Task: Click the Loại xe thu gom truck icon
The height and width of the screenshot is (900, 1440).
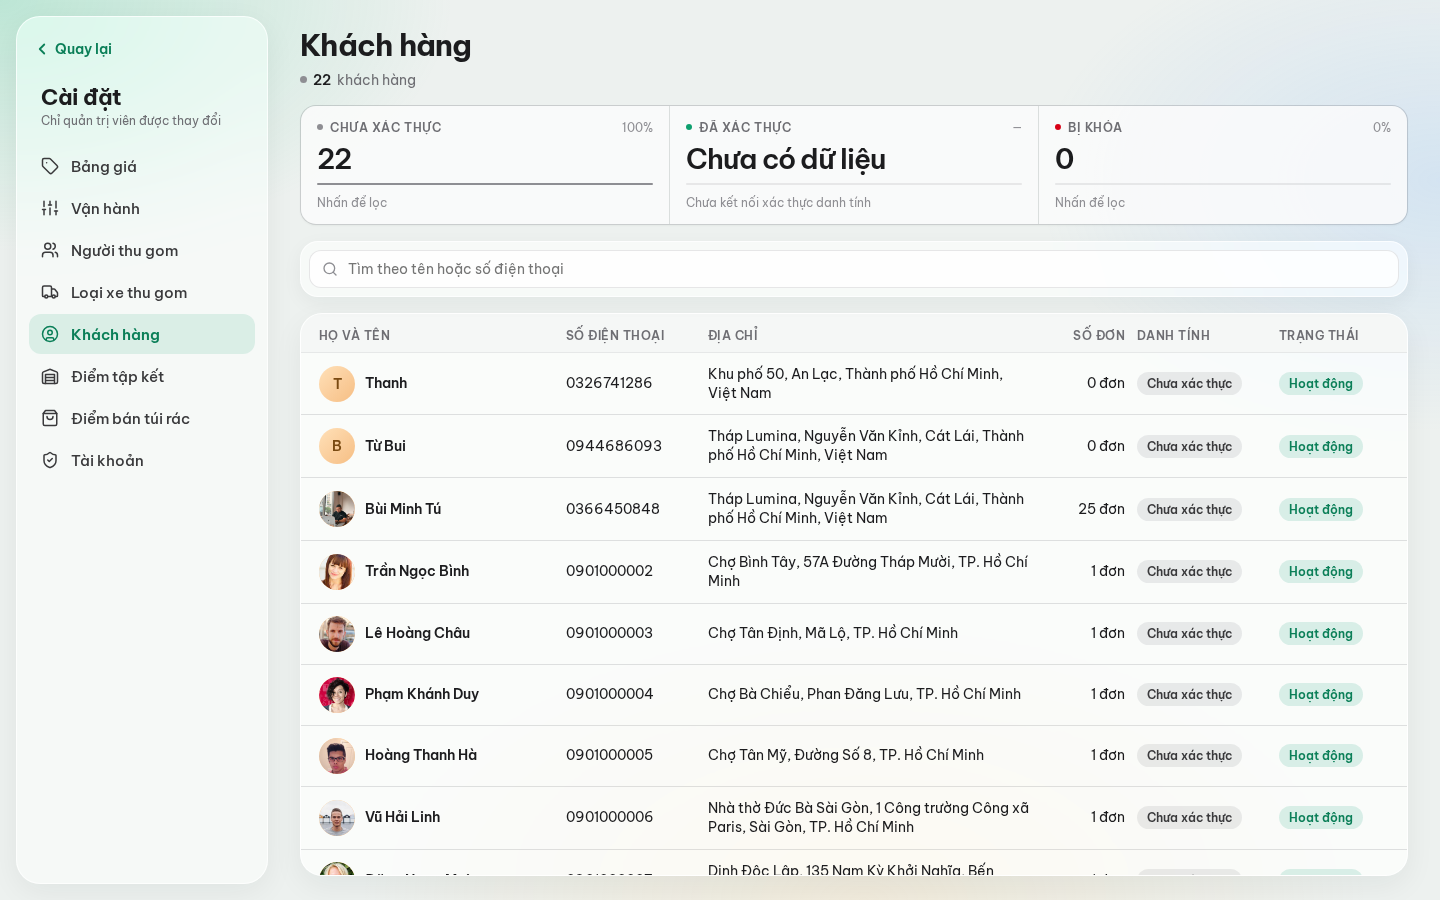Action: point(50,292)
